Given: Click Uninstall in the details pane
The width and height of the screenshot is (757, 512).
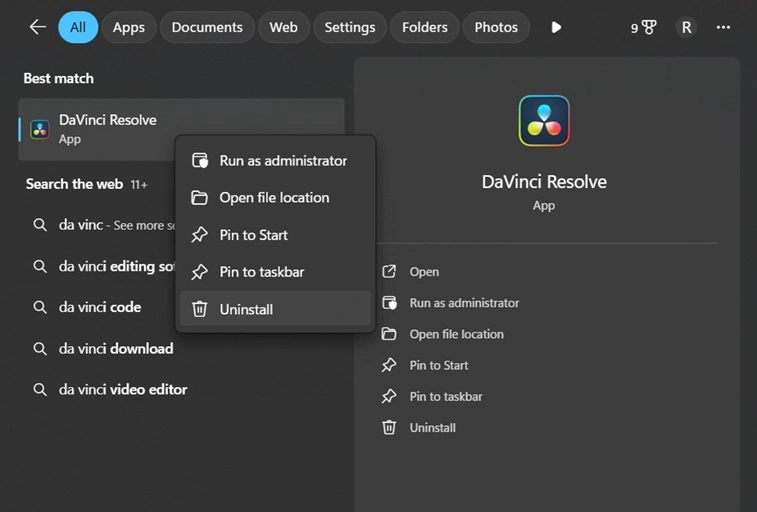Looking at the screenshot, I should click(432, 428).
